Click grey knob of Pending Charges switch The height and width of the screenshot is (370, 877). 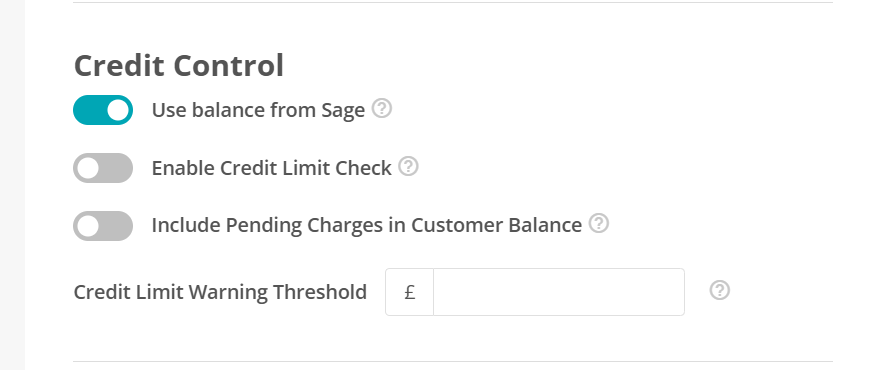click(88, 226)
